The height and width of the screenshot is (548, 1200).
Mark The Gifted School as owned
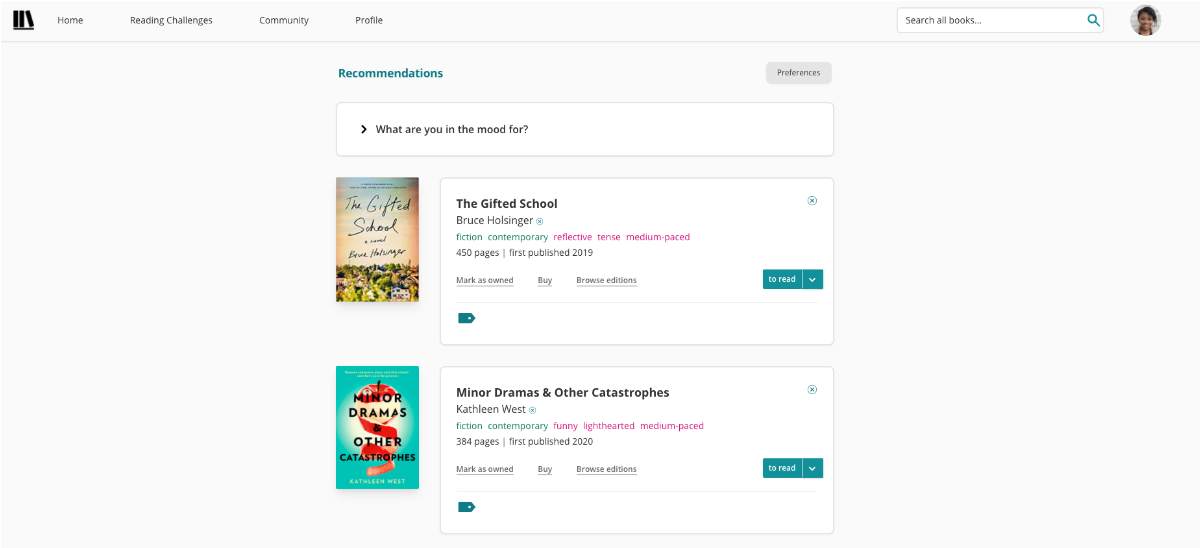(485, 280)
